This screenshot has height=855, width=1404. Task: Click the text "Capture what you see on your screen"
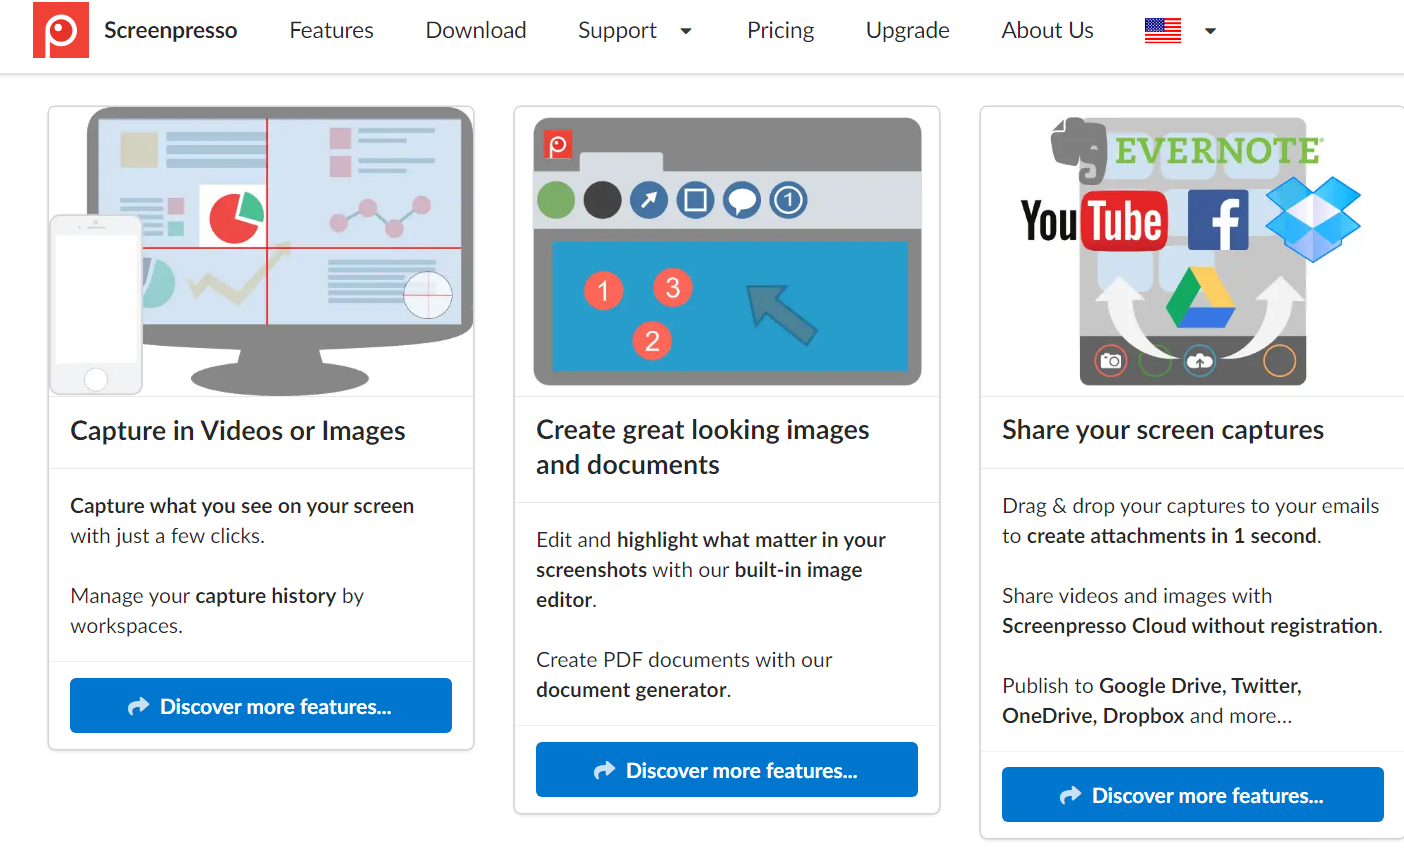242,506
